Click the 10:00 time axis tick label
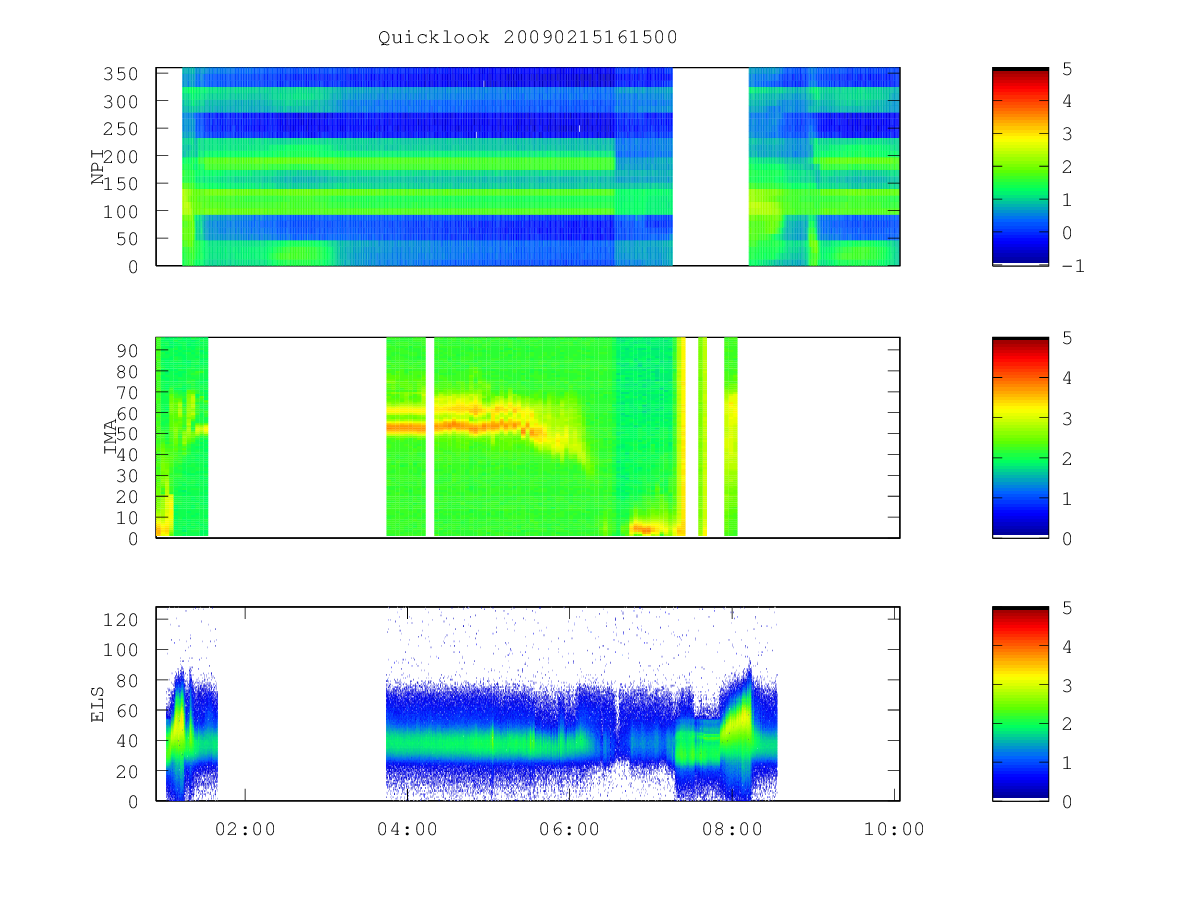Screen dimensions: 1200x900 point(894,829)
